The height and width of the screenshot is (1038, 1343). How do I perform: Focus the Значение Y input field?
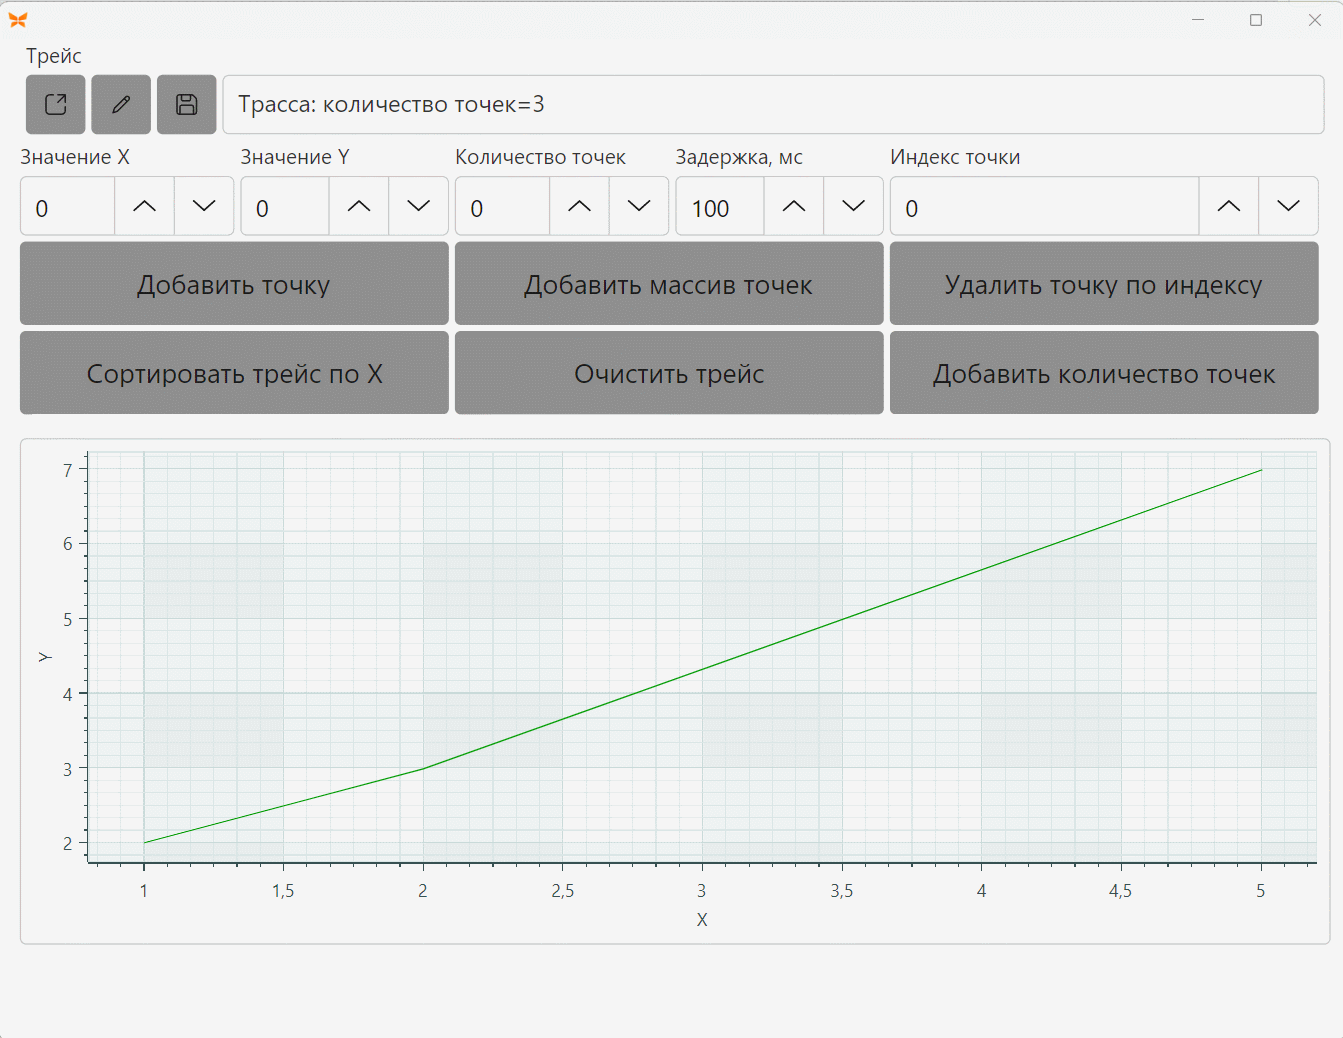tap(285, 207)
